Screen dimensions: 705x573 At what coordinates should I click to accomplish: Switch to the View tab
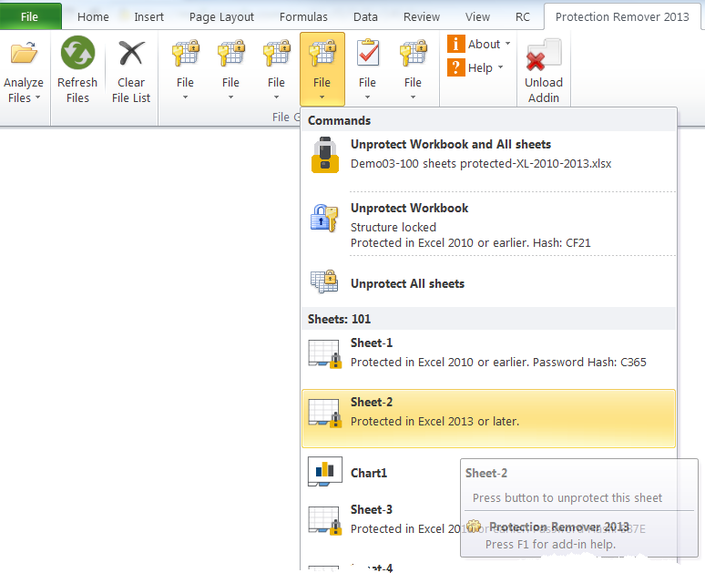pos(477,17)
